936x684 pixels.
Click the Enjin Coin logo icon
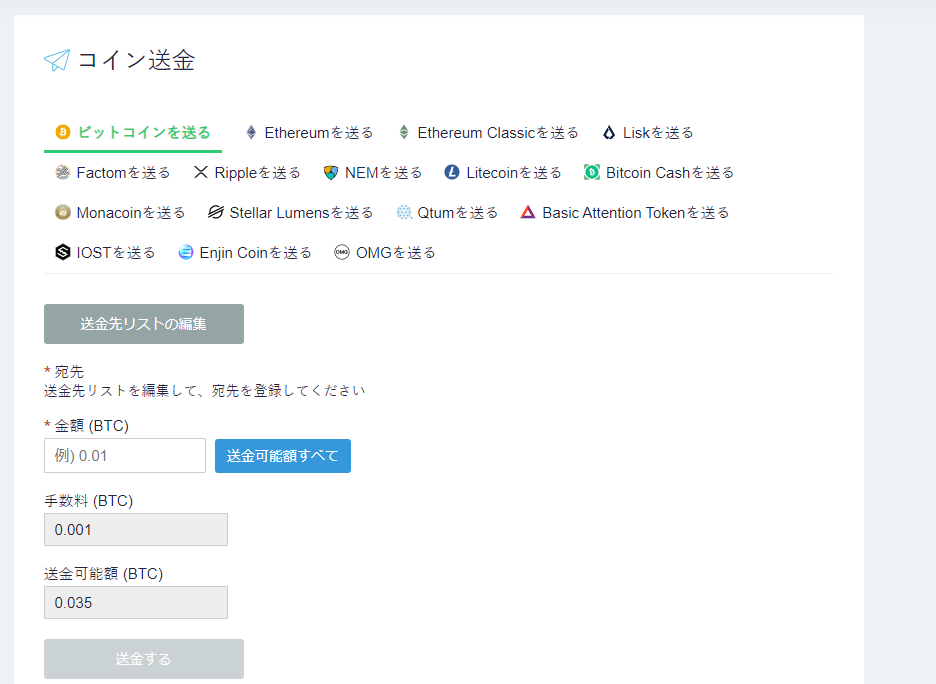coord(186,252)
